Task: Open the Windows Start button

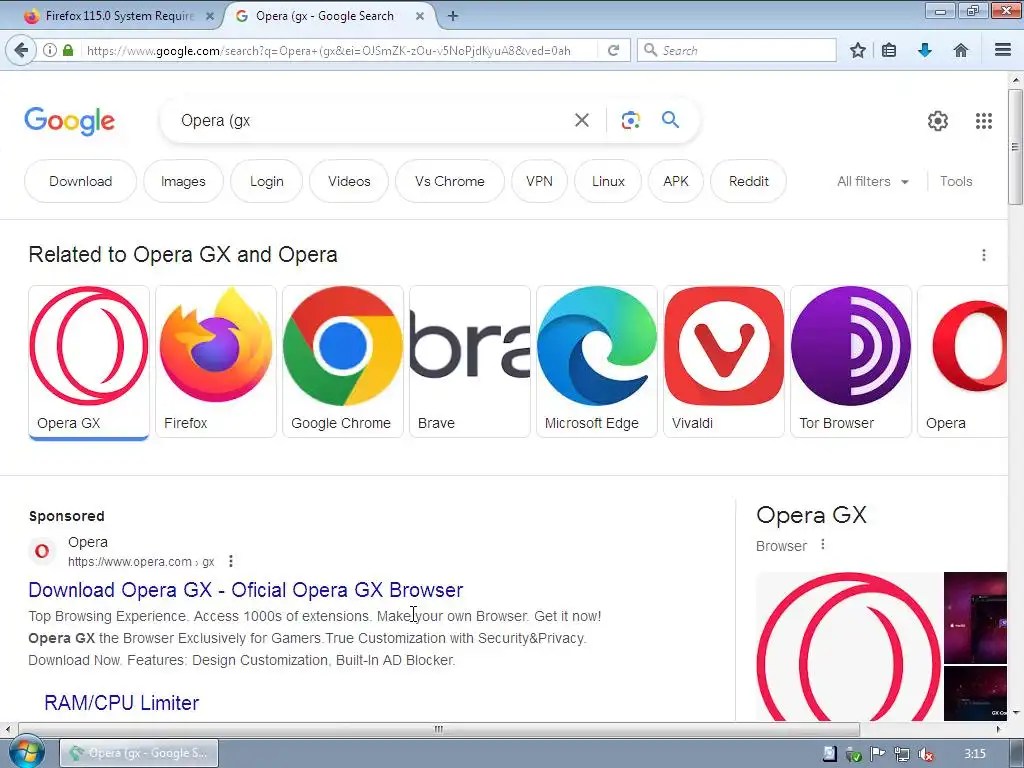Action: click(x=26, y=752)
